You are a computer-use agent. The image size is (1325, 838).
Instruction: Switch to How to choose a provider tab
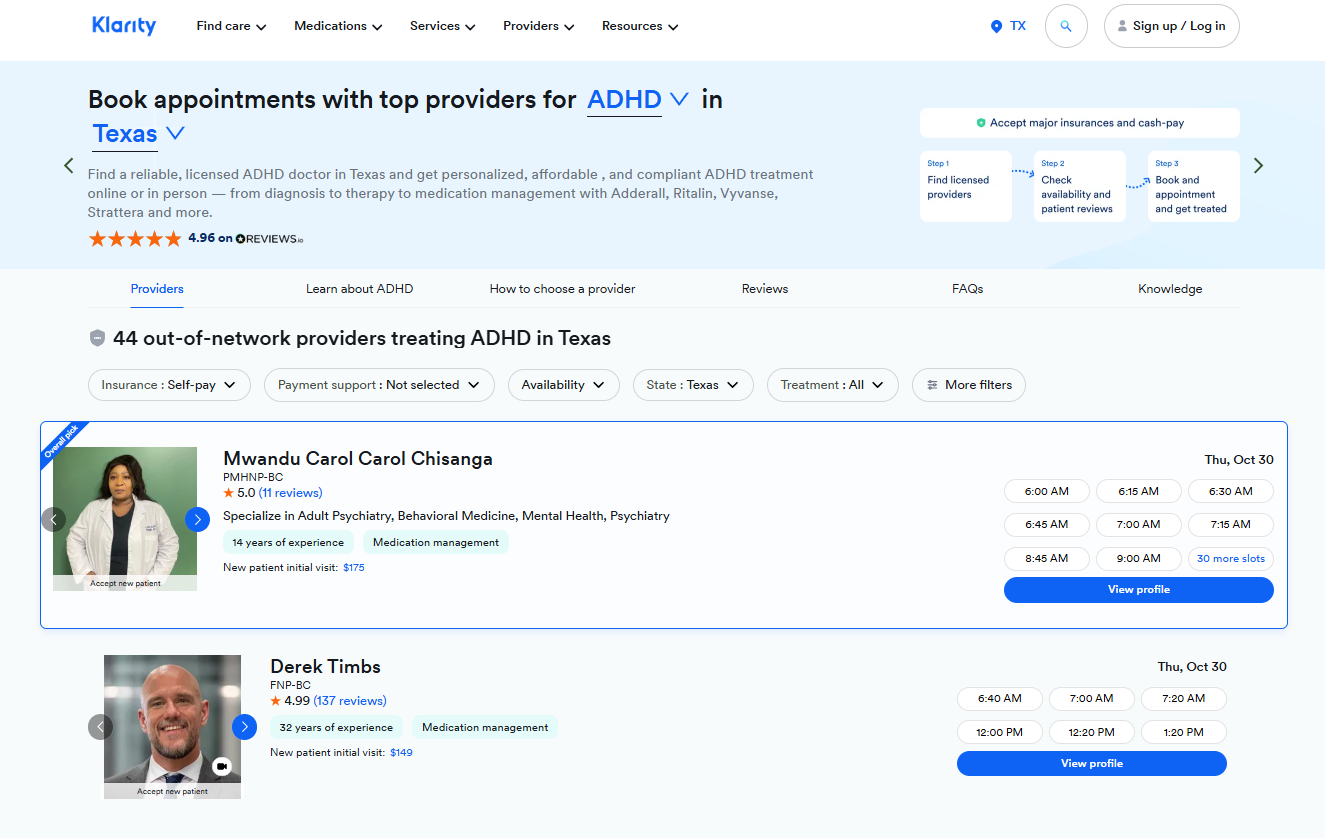pyautogui.click(x=562, y=289)
